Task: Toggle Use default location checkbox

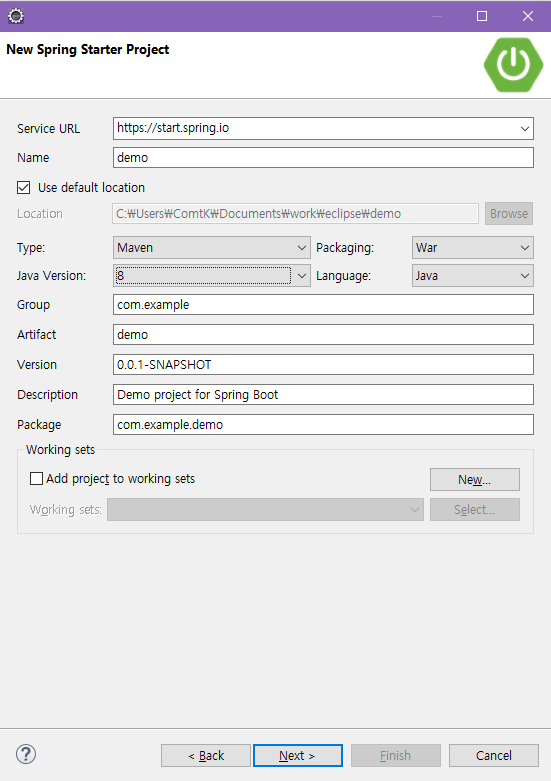Action: (x=23, y=187)
